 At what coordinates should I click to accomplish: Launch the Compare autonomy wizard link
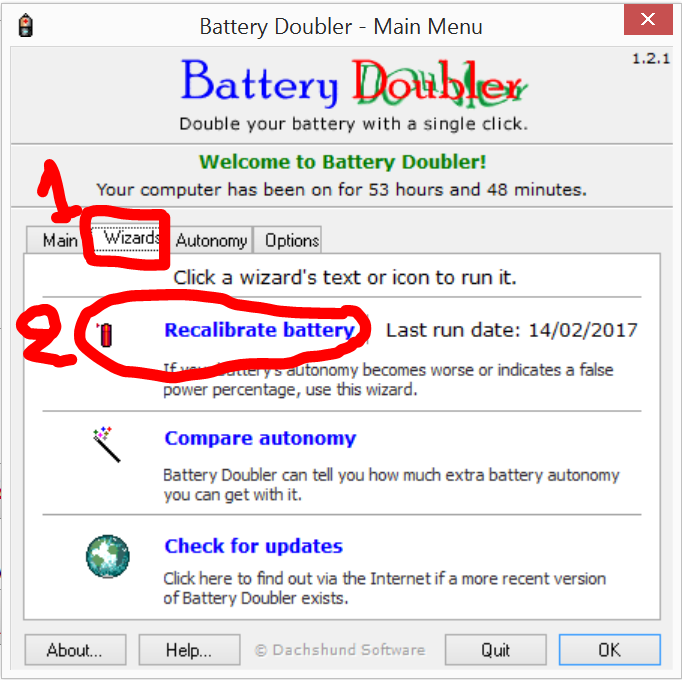tap(260, 438)
